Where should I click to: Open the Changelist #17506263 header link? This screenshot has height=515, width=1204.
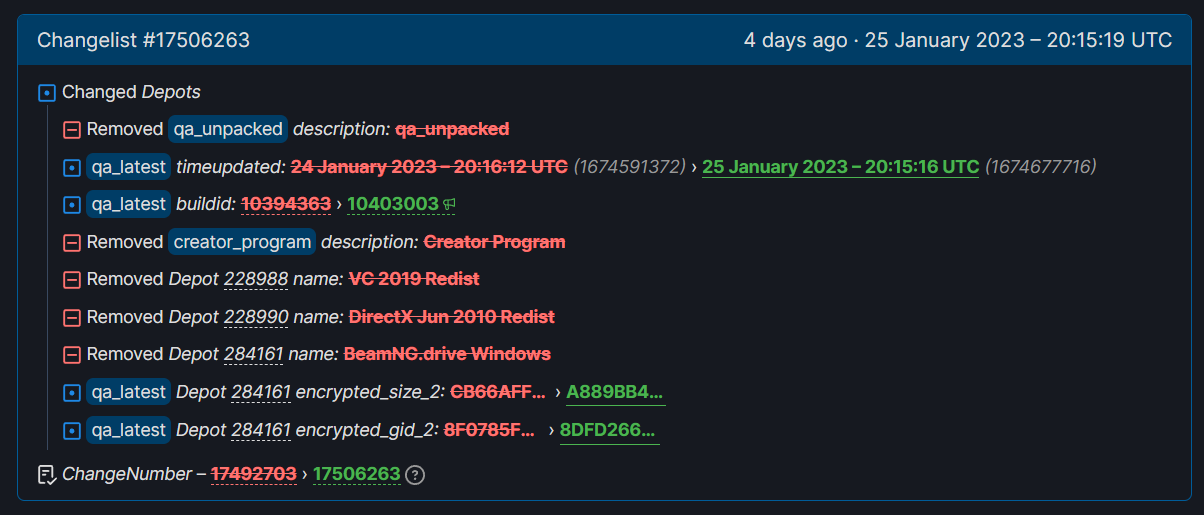(x=144, y=40)
